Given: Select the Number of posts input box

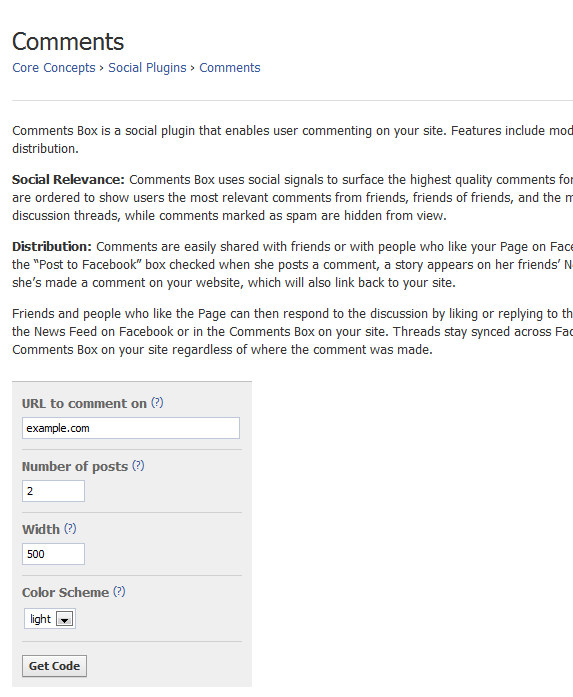Looking at the screenshot, I should click(x=53, y=491).
